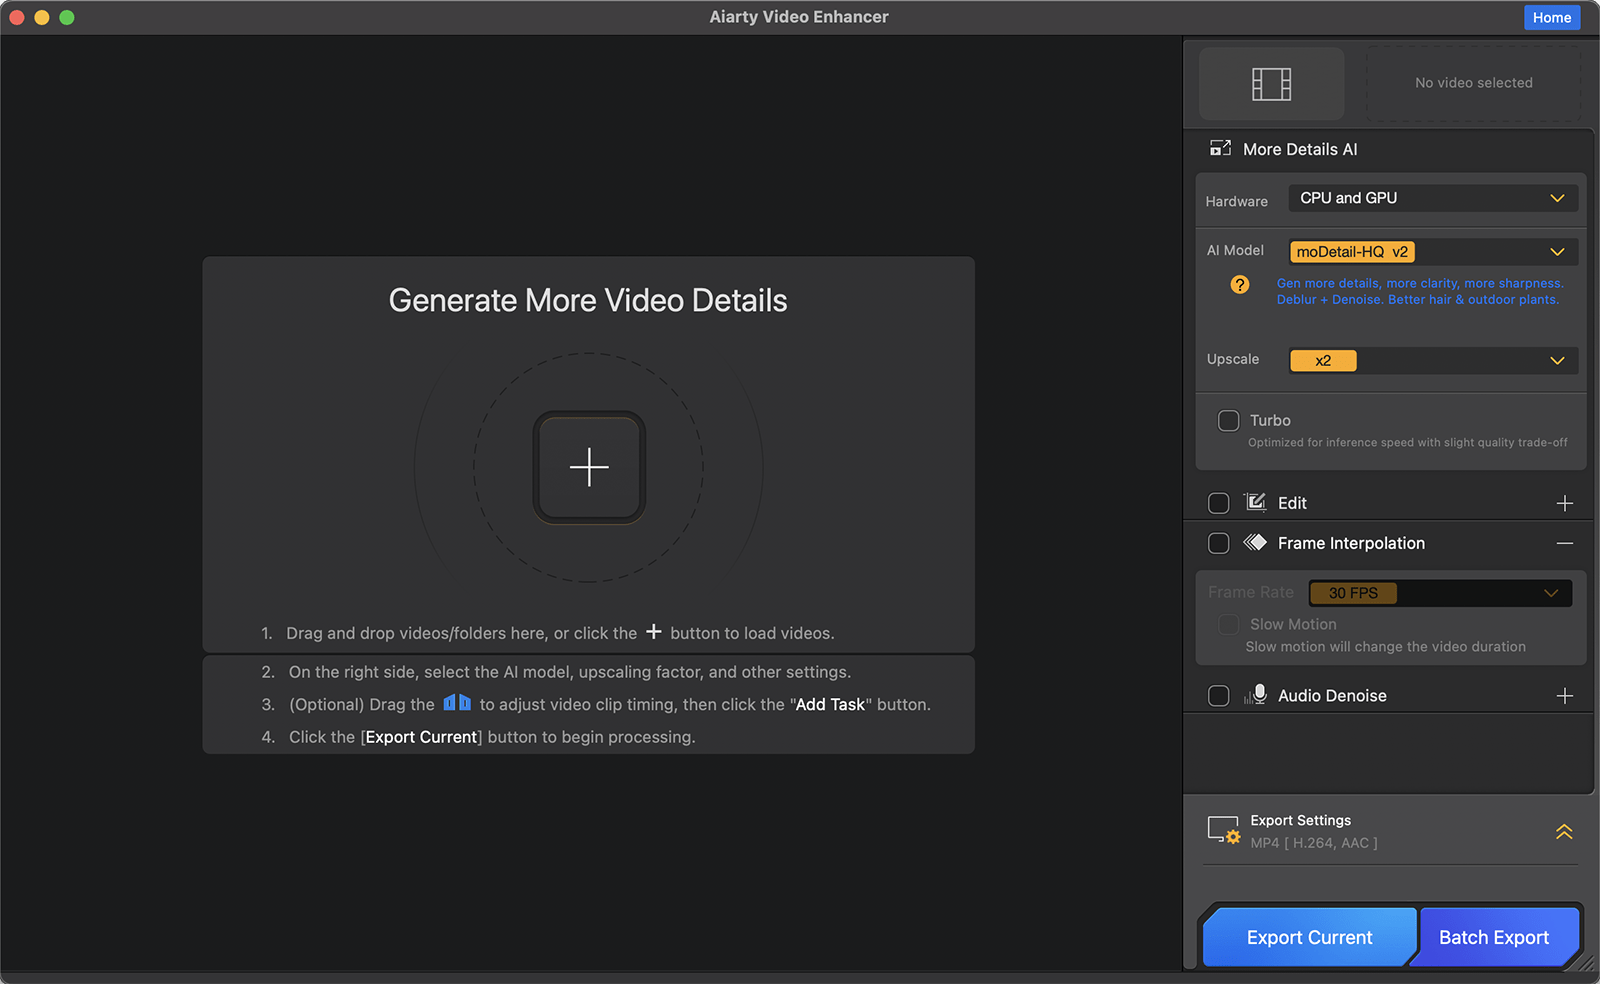Click the Home button
The width and height of the screenshot is (1600, 984).
click(1551, 17)
